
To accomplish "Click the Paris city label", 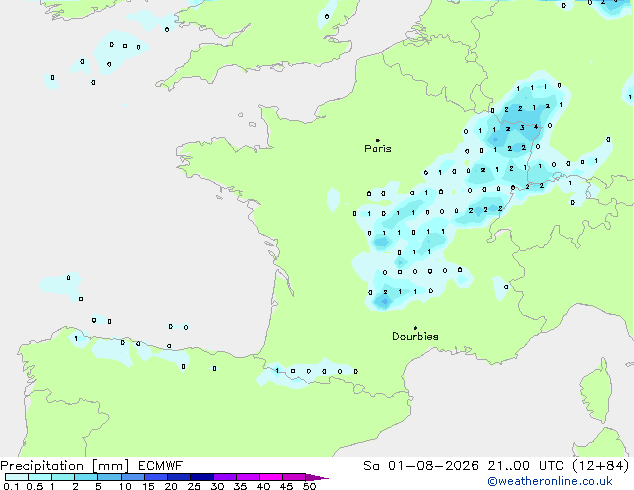I will (378, 149).
